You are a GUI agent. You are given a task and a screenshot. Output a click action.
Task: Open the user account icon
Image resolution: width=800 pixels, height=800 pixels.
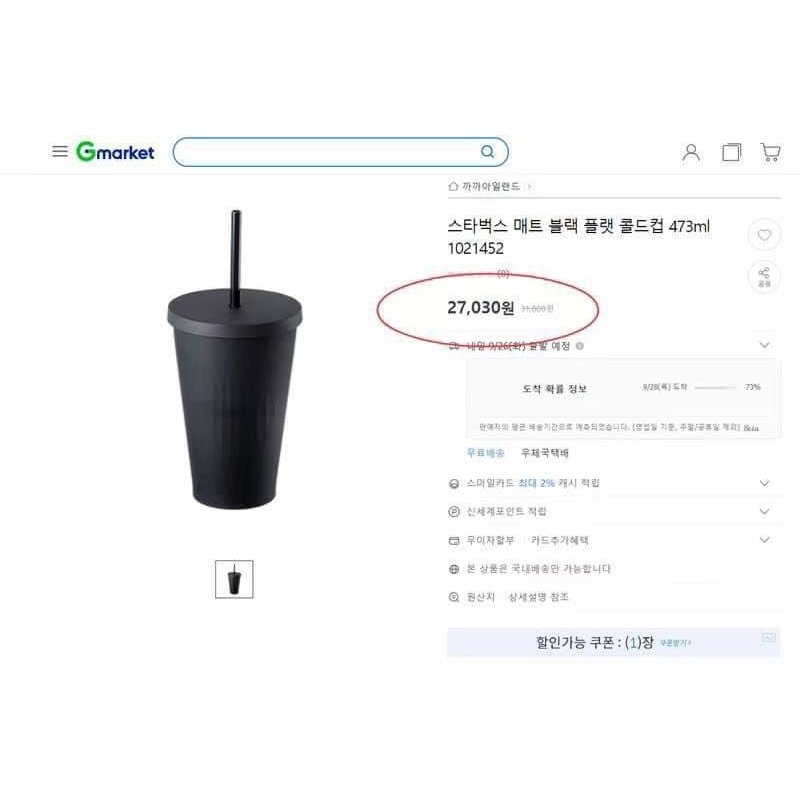pos(691,152)
